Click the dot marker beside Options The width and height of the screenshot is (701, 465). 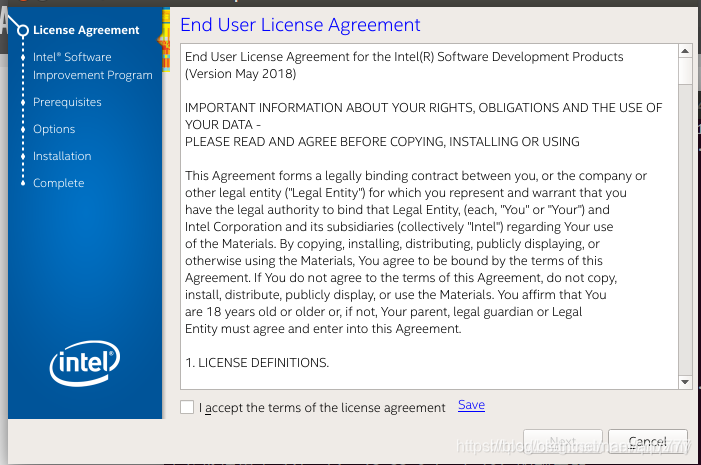point(23,129)
